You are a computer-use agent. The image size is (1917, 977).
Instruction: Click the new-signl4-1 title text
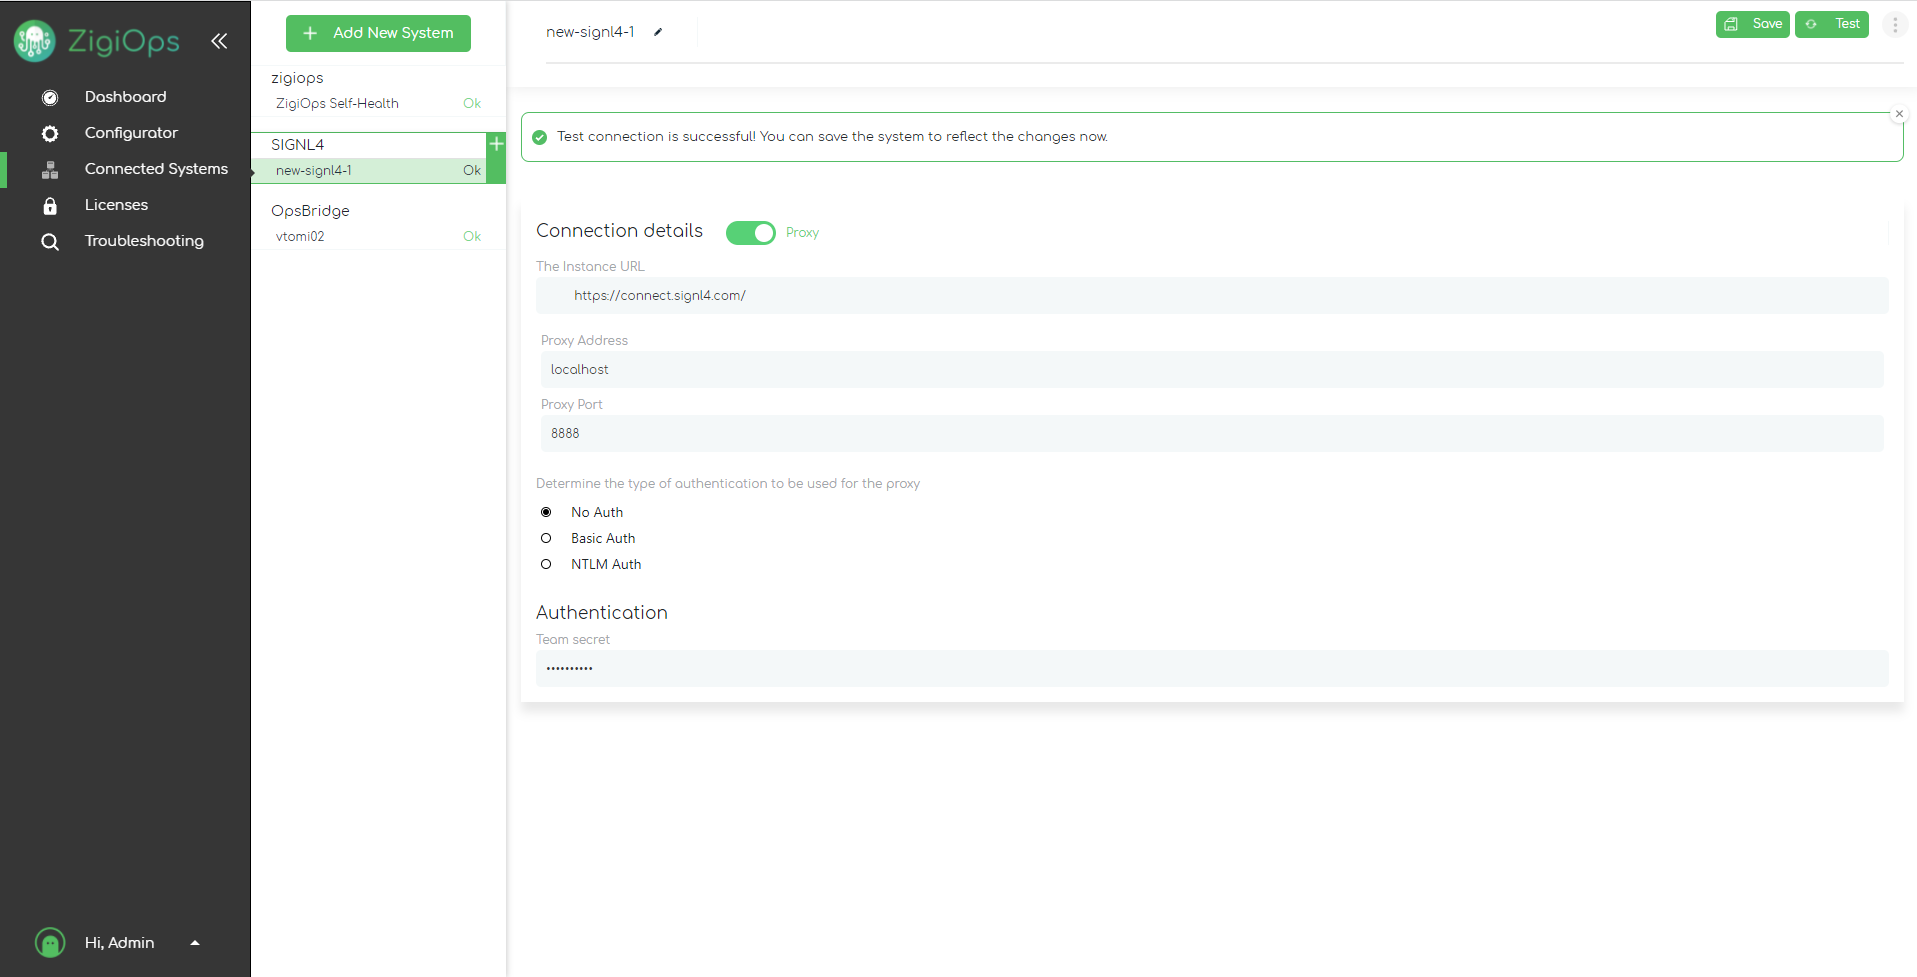[590, 32]
